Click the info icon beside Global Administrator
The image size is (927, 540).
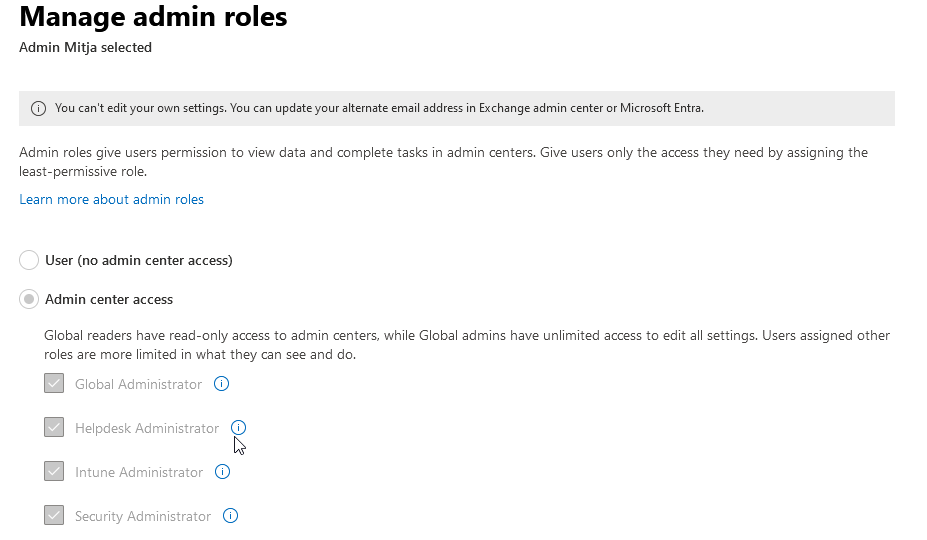[222, 384]
